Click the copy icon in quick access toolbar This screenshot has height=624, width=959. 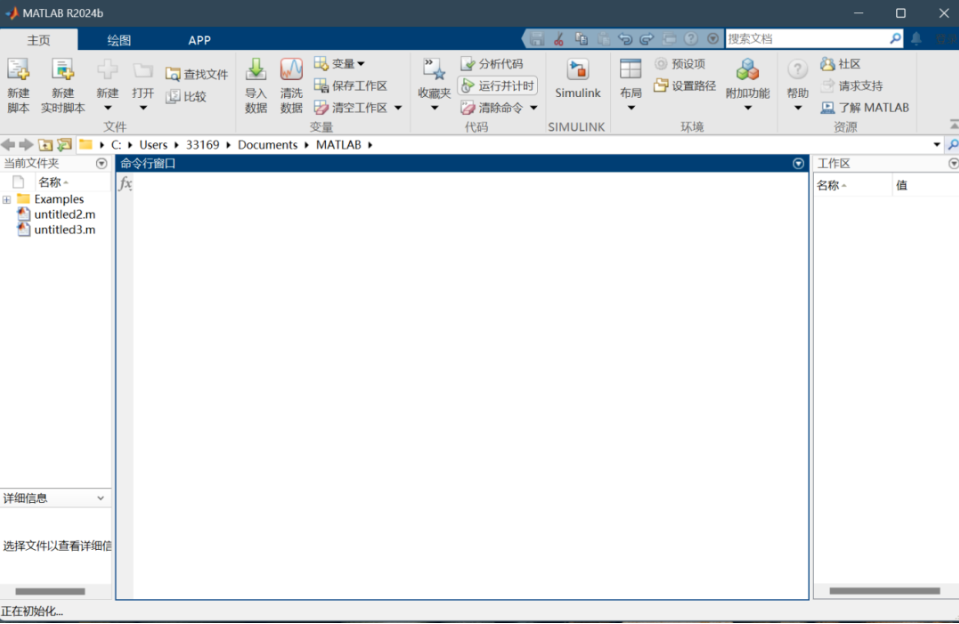point(581,39)
